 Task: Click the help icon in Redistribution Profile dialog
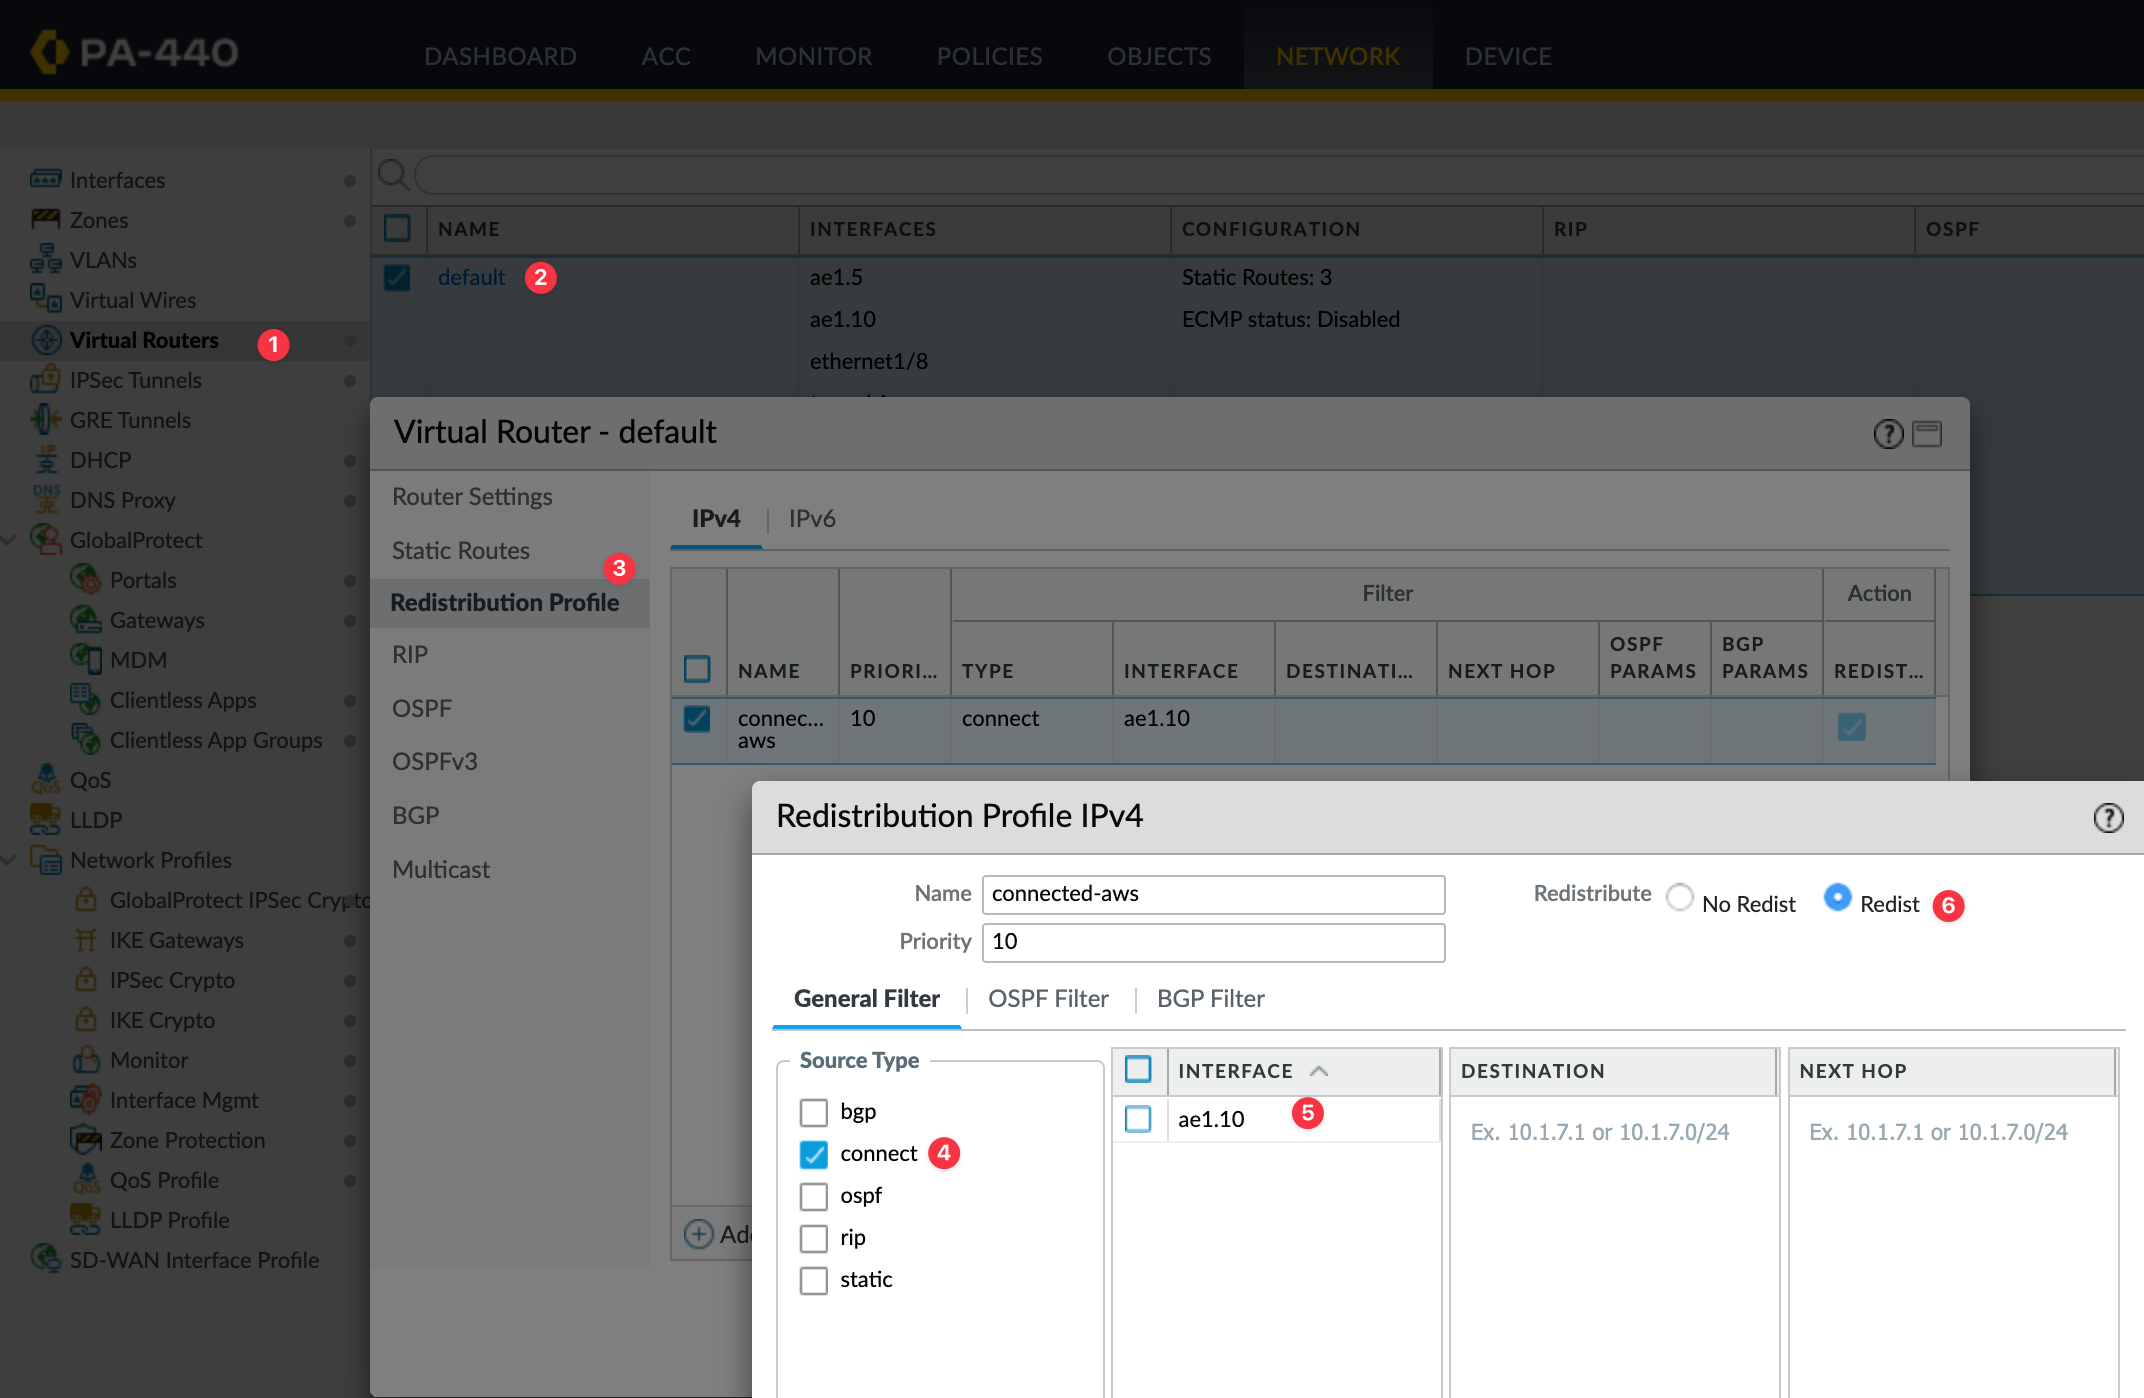2108,818
